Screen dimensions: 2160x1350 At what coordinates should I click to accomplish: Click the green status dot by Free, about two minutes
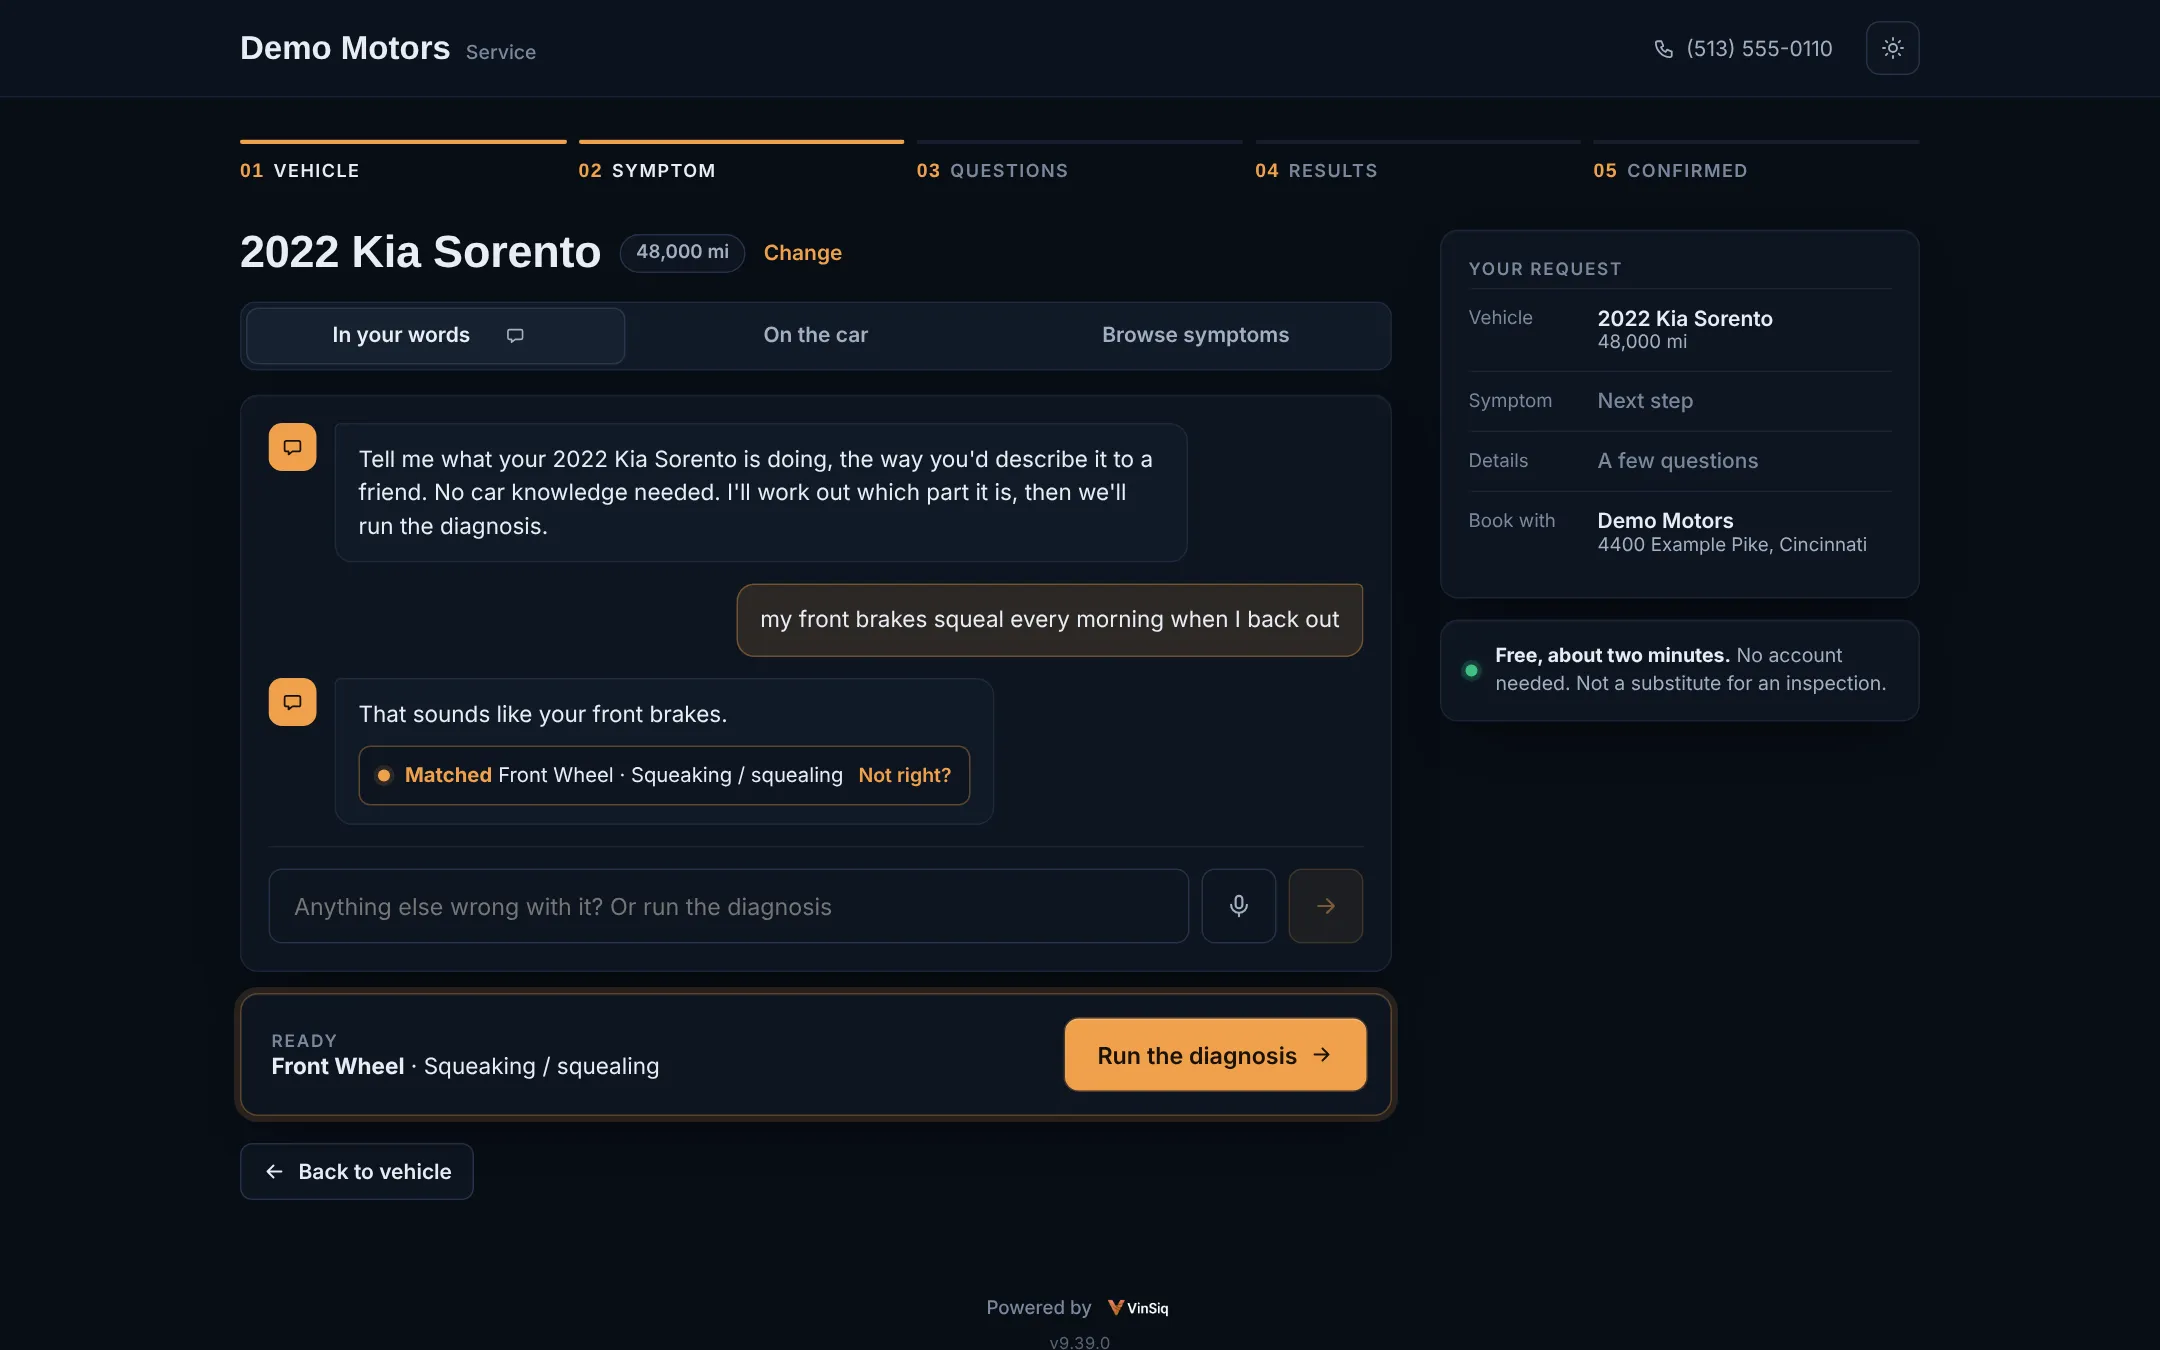tap(1471, 670)
